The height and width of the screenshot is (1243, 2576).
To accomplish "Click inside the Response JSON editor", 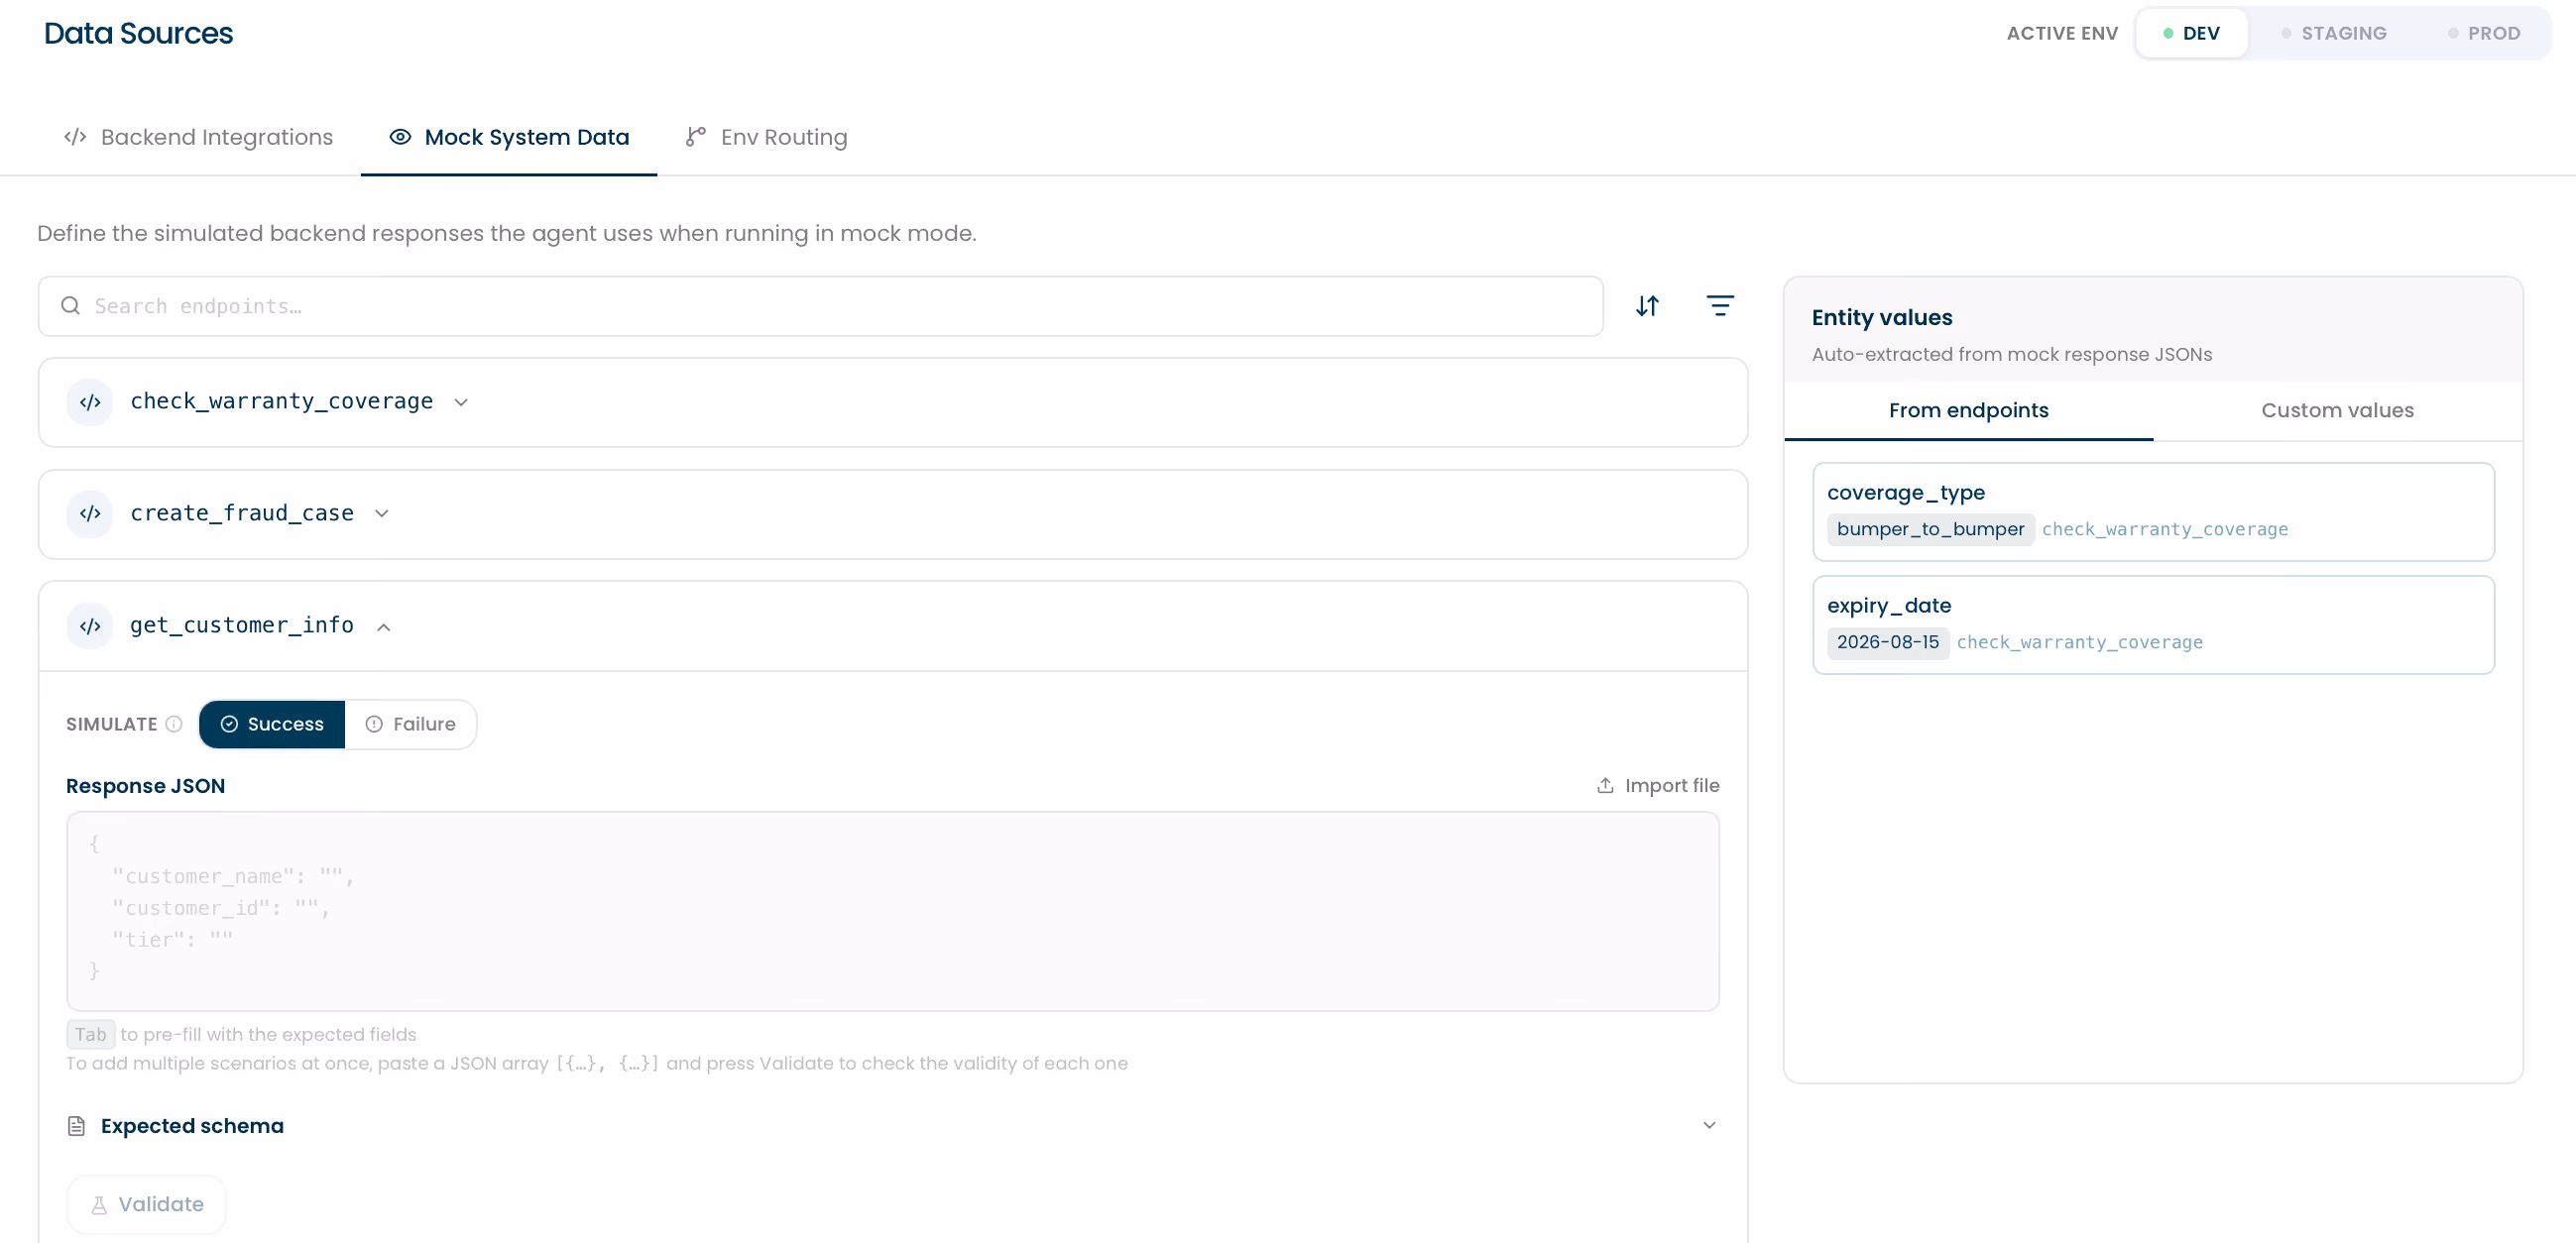I will (x=892, y=911).
